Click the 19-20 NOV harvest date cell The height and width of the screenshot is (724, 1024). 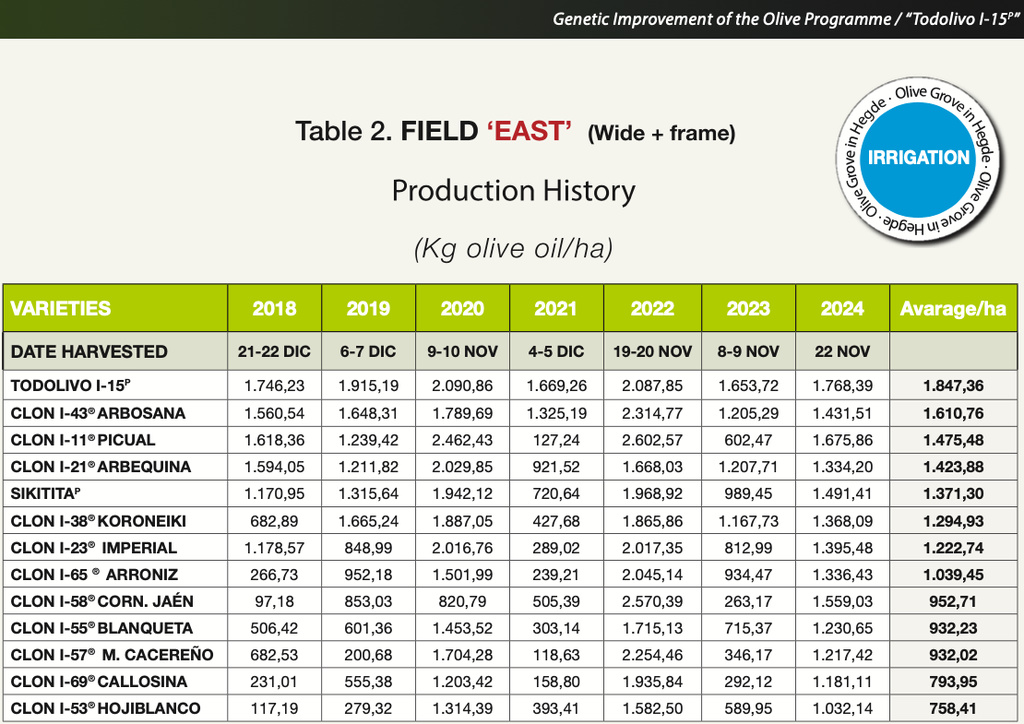[652, 352]
